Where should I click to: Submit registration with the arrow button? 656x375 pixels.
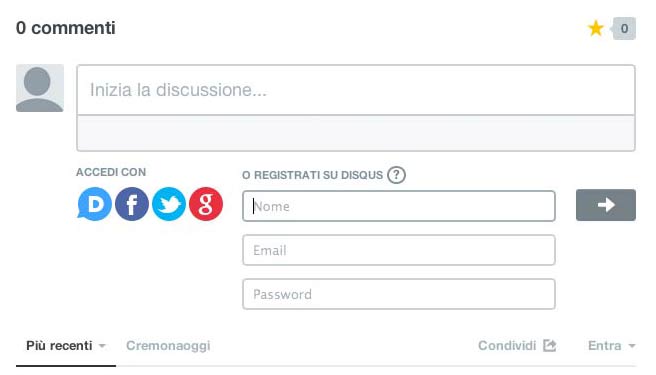(606, 205)
